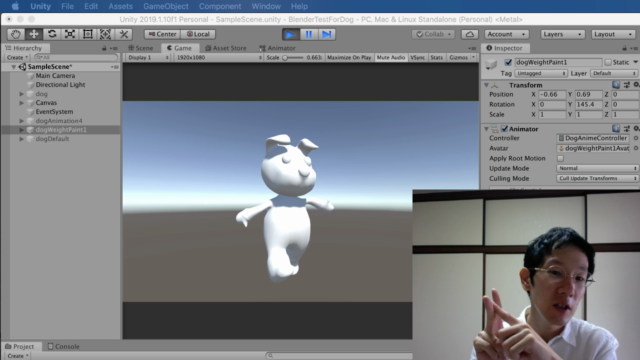Viewport: 640px width, 360px height.
Task: Open the Cloud services icon
Action: click(x=469, y=34)
